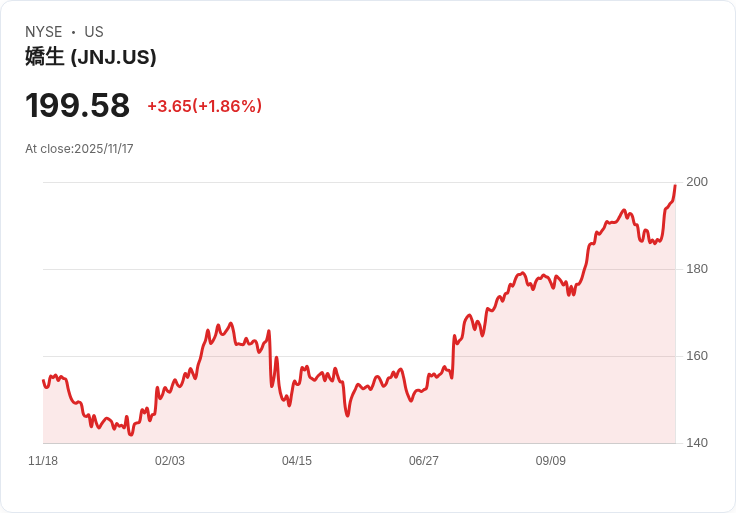Image resolution: width=736 pixels, height=513 pixels.
Task: Click the NYSE exchange label
Action: [44, 32]
